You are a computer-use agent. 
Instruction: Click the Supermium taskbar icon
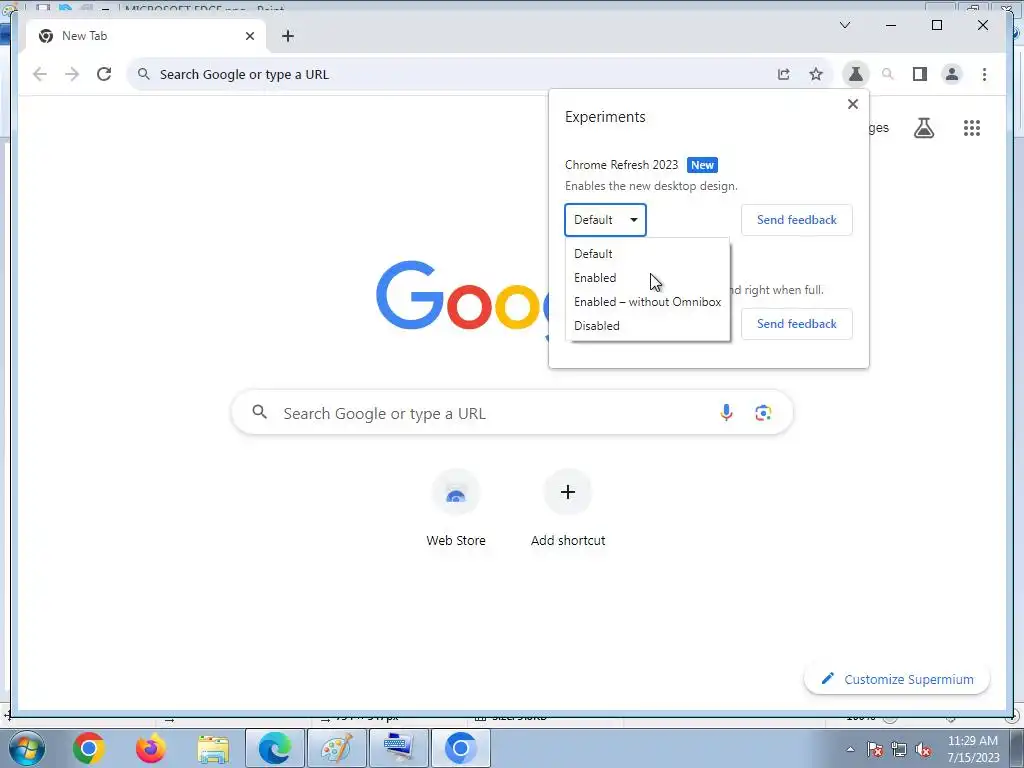point(460,748)
